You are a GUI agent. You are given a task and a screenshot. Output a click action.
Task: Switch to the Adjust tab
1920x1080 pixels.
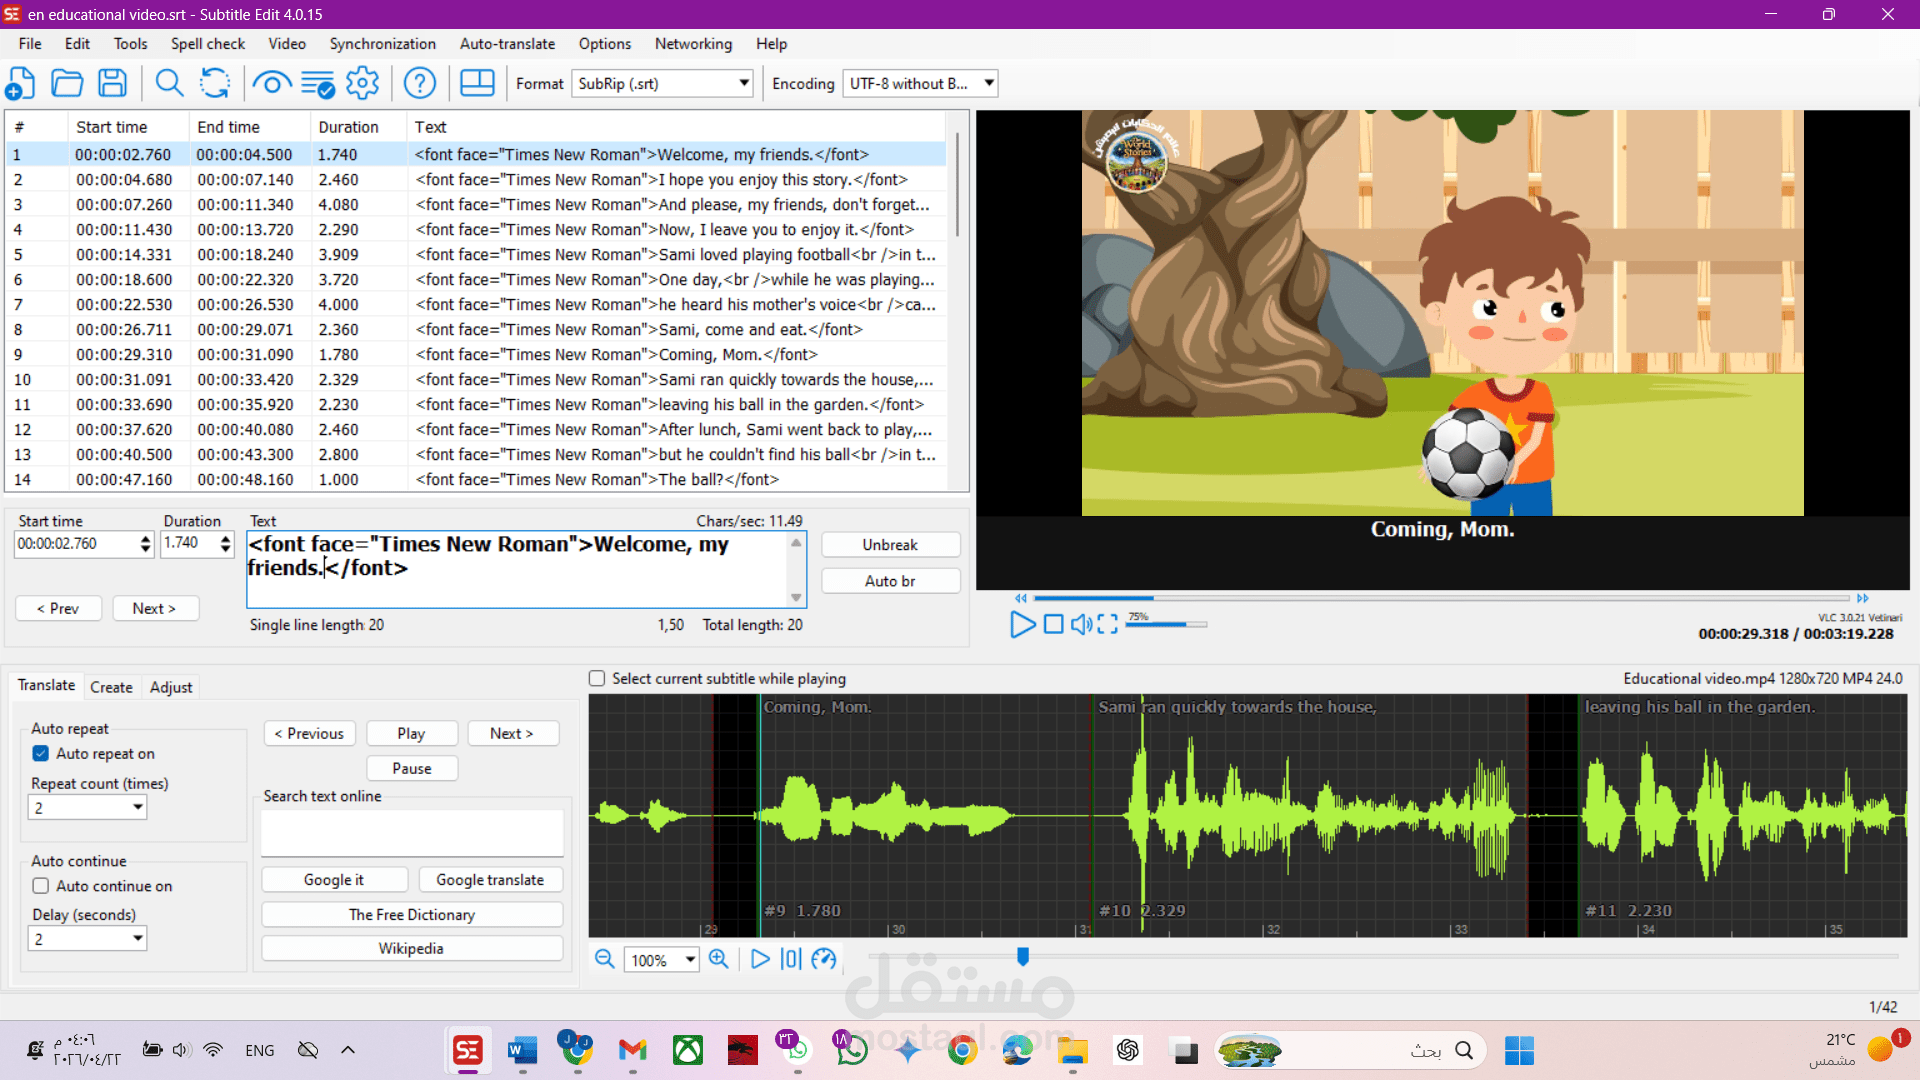171,687
